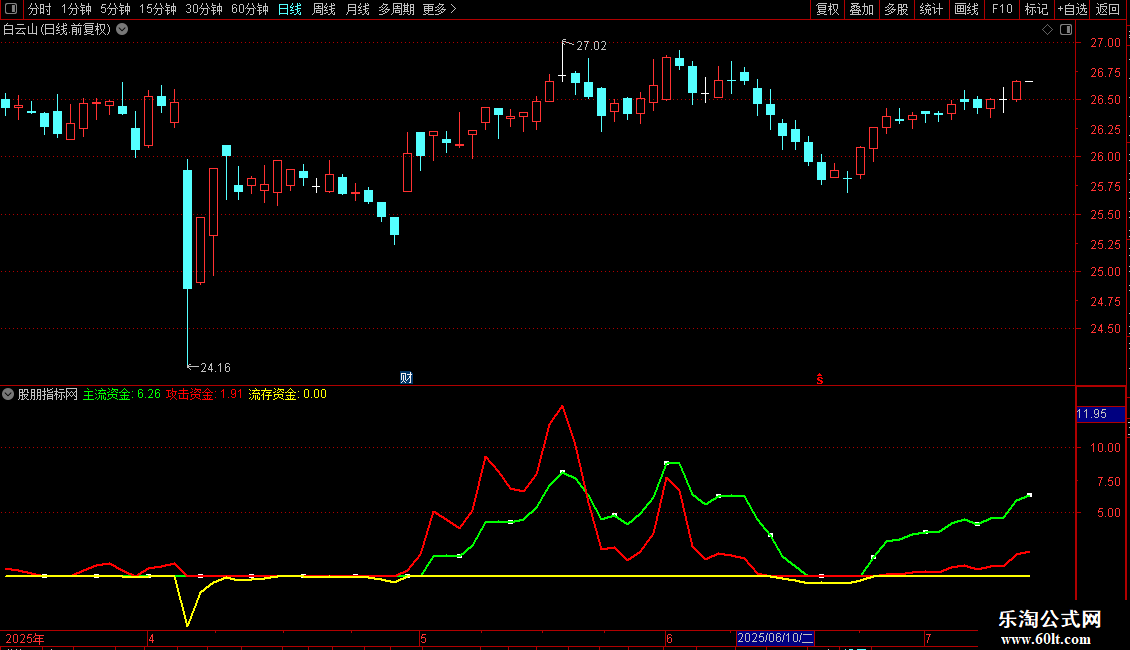
Task: Click the month 7 marker on date axis
Action: pos(928,638)
